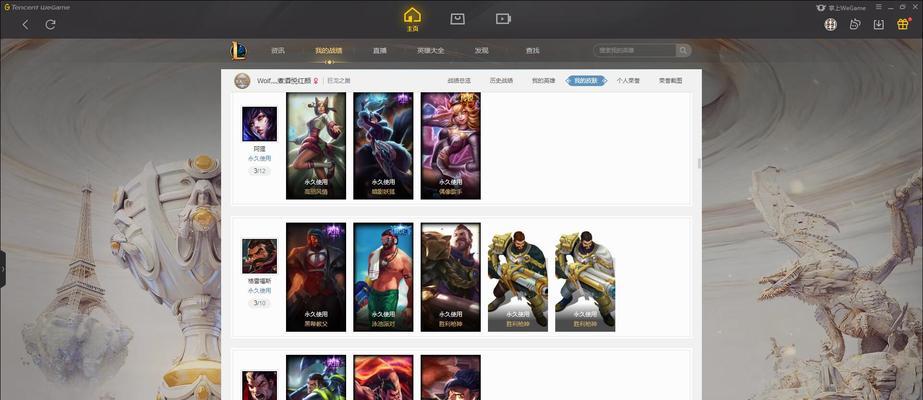The height and width of the screenshot is (400, 923).
Task: Expand the left-edge side panel handle
Action: [3, 269]
